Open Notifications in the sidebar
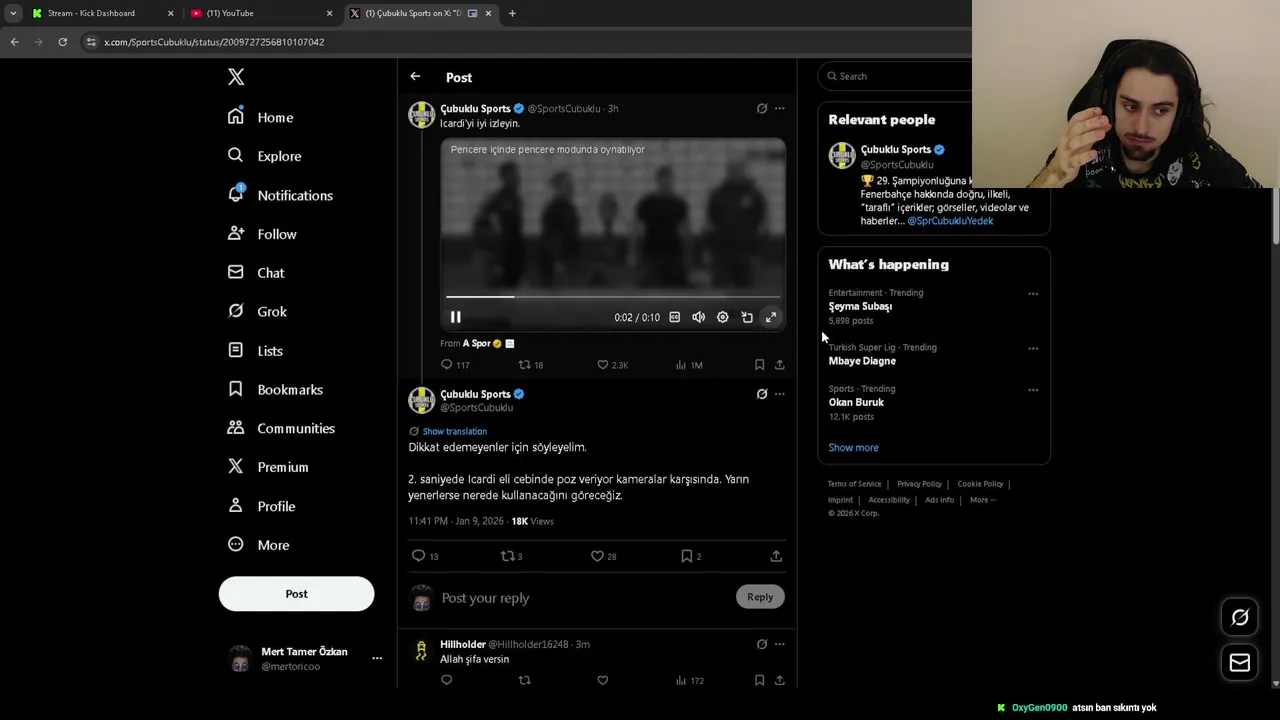 coord(280,195)
